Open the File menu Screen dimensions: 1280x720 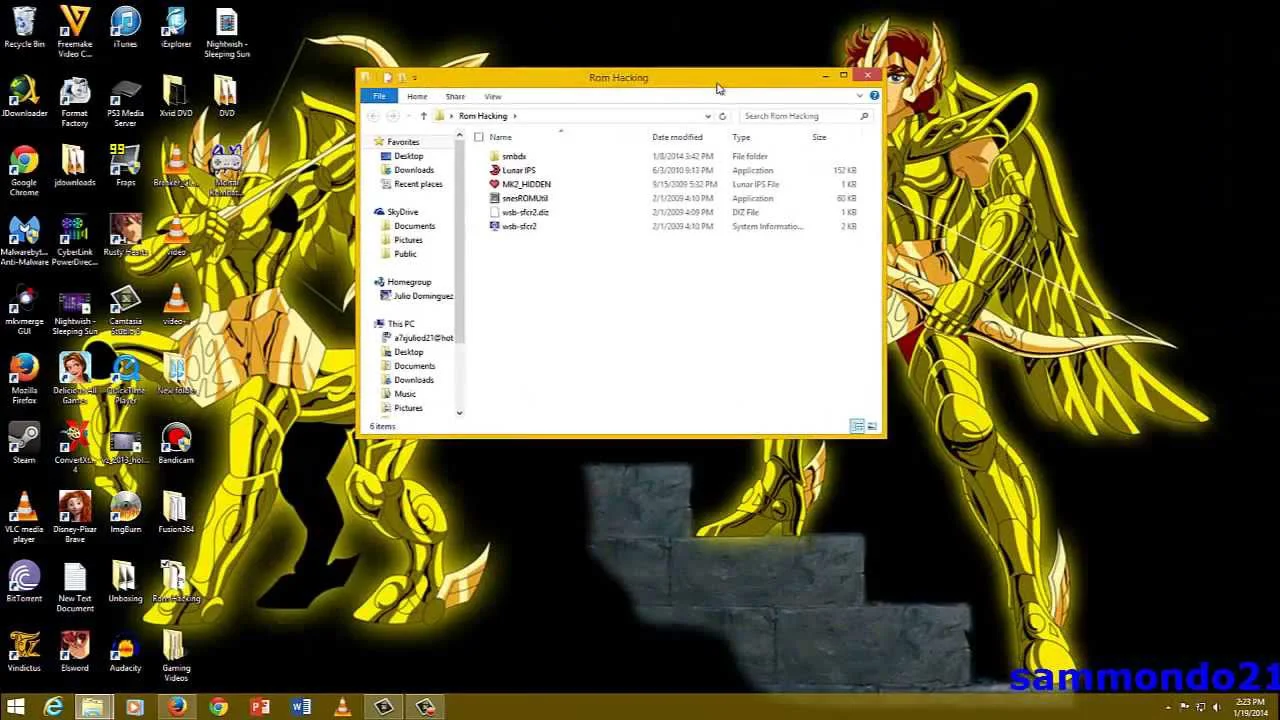(x=379, y=97)
